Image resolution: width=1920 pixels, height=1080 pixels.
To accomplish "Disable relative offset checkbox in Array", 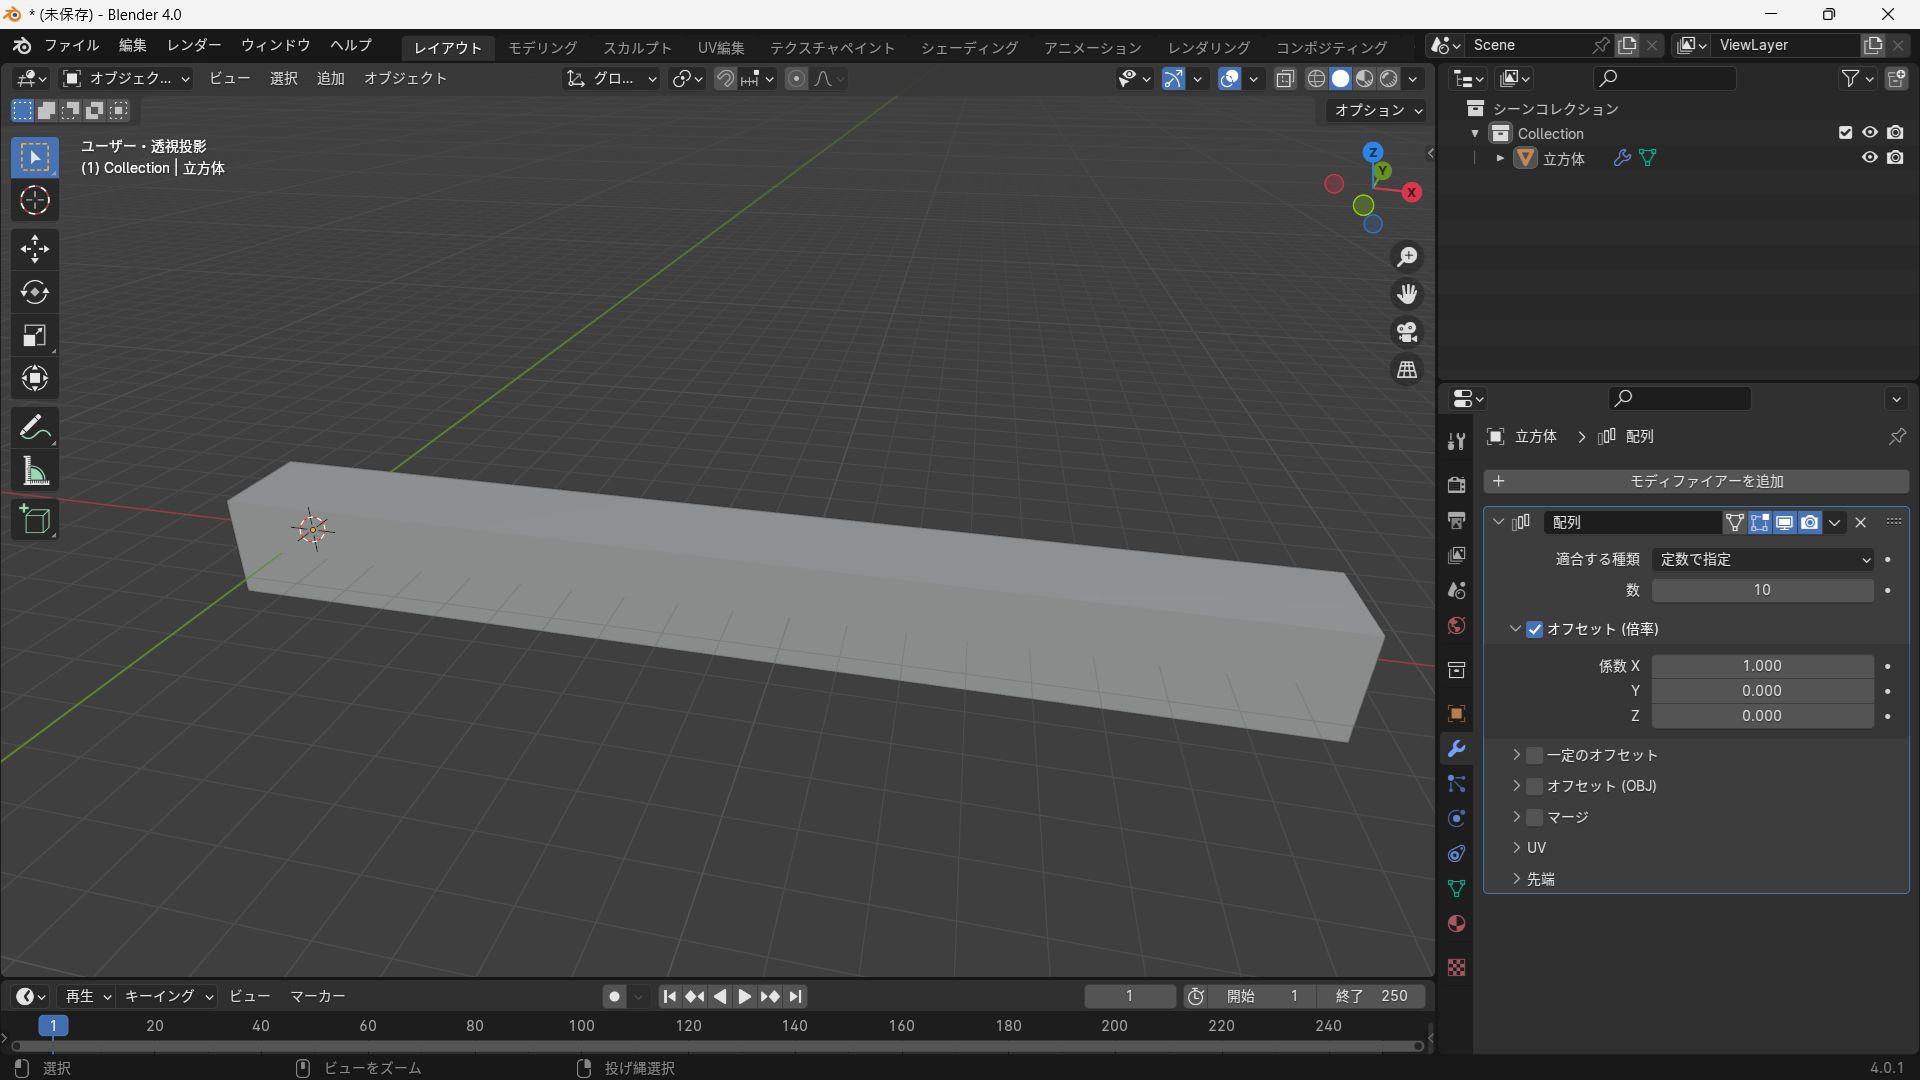I will [1535, 629].
